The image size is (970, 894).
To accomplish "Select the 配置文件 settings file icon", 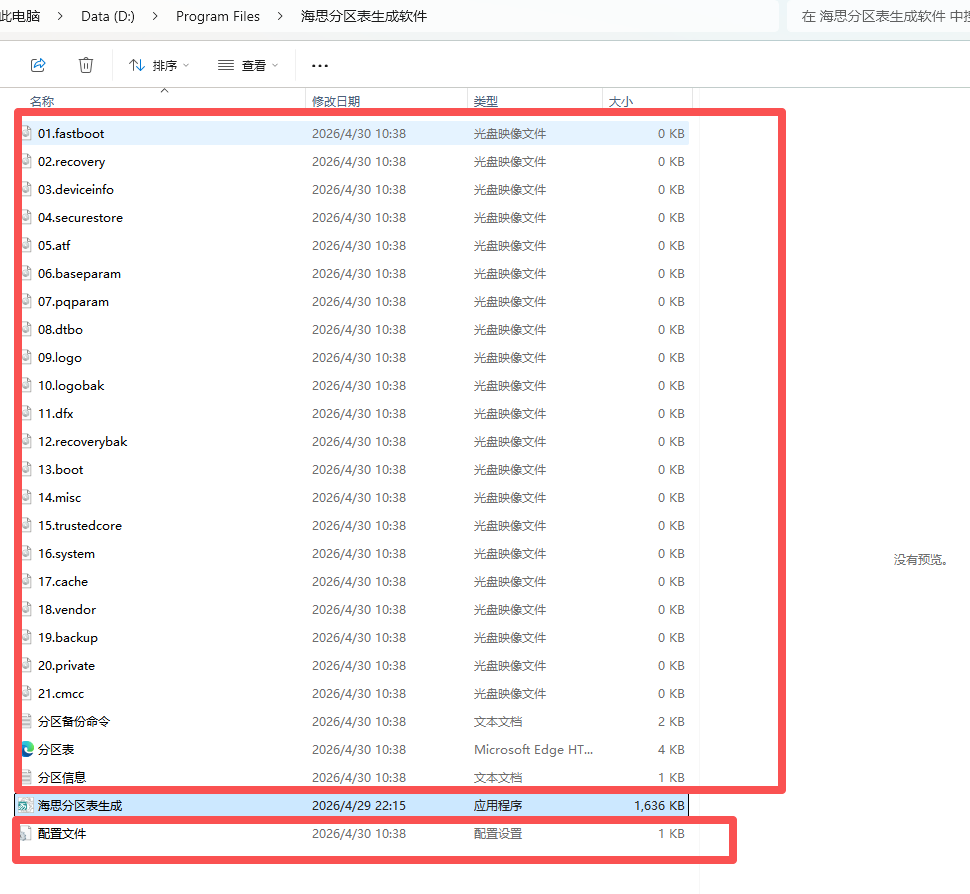I will (x=27, y=833).
